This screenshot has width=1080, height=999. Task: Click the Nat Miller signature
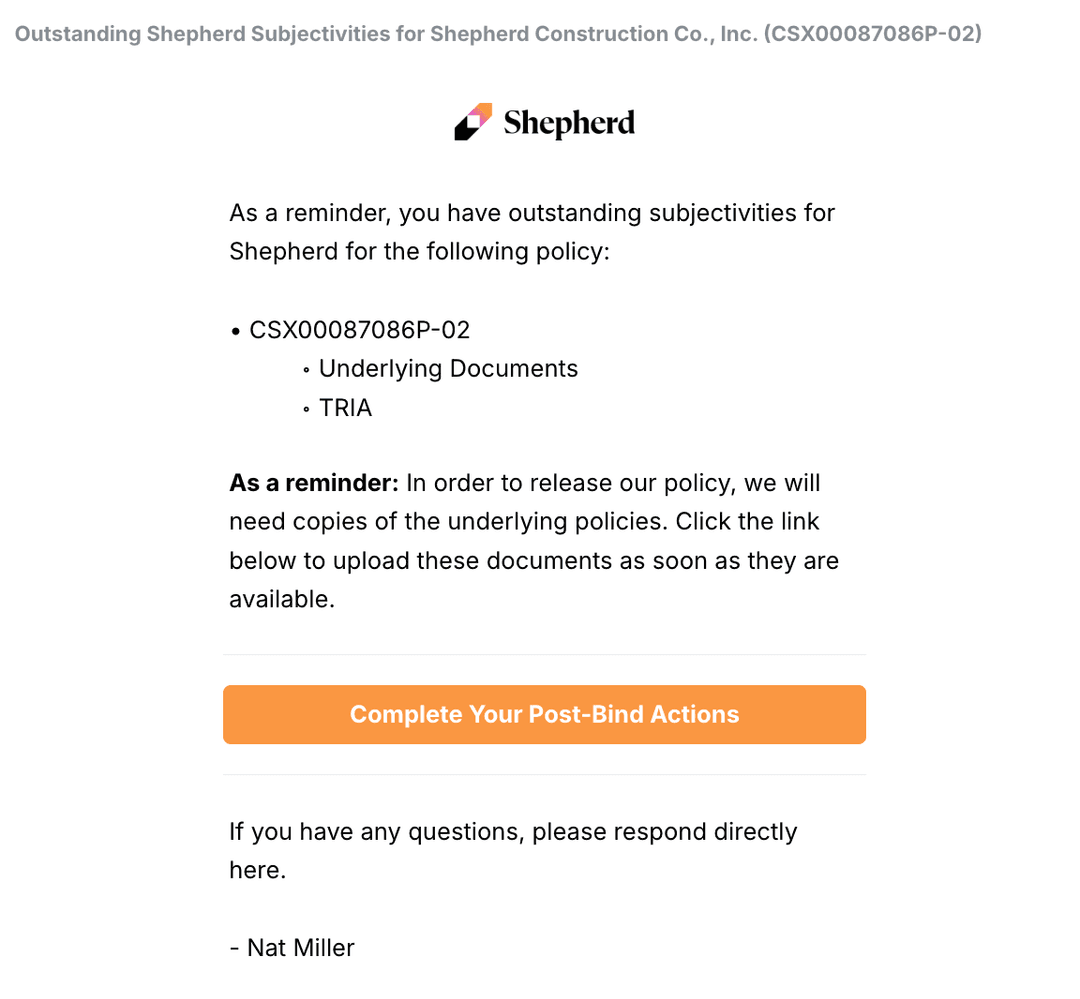tap(300, 947)
